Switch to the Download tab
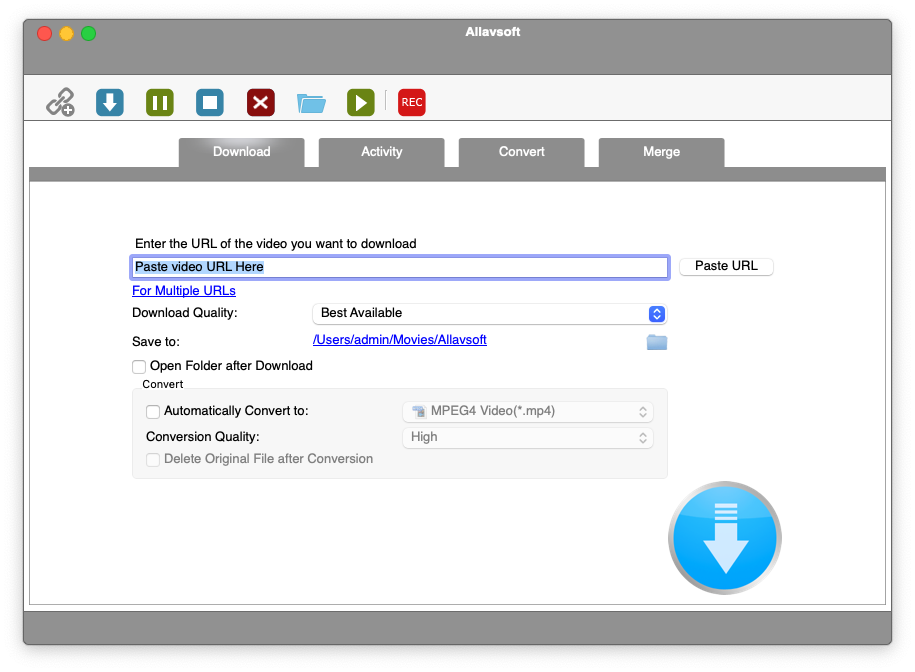 [242, 152]
